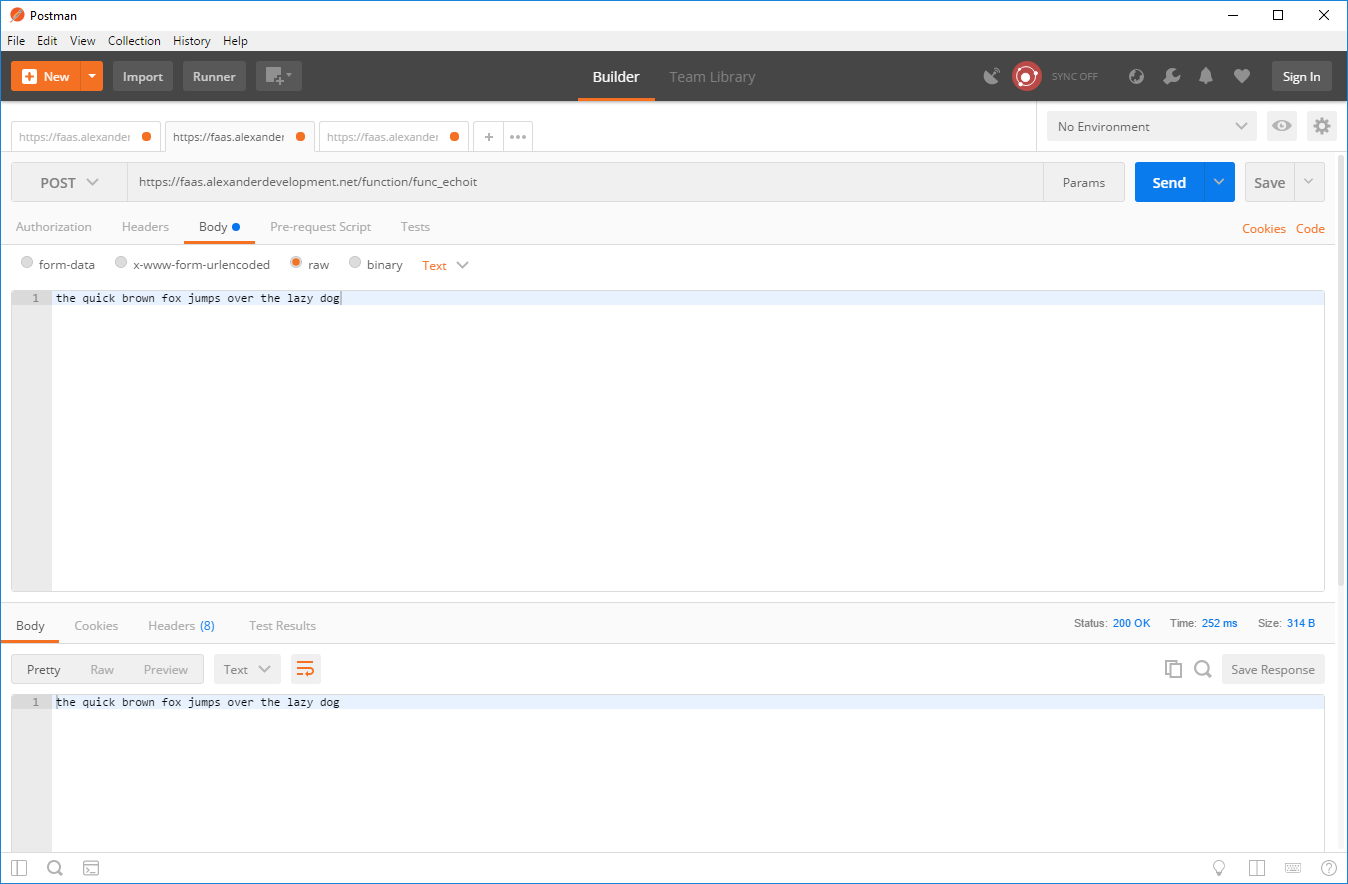
Task: Open the help question mark icon
Action: [x=1329, y=868]
